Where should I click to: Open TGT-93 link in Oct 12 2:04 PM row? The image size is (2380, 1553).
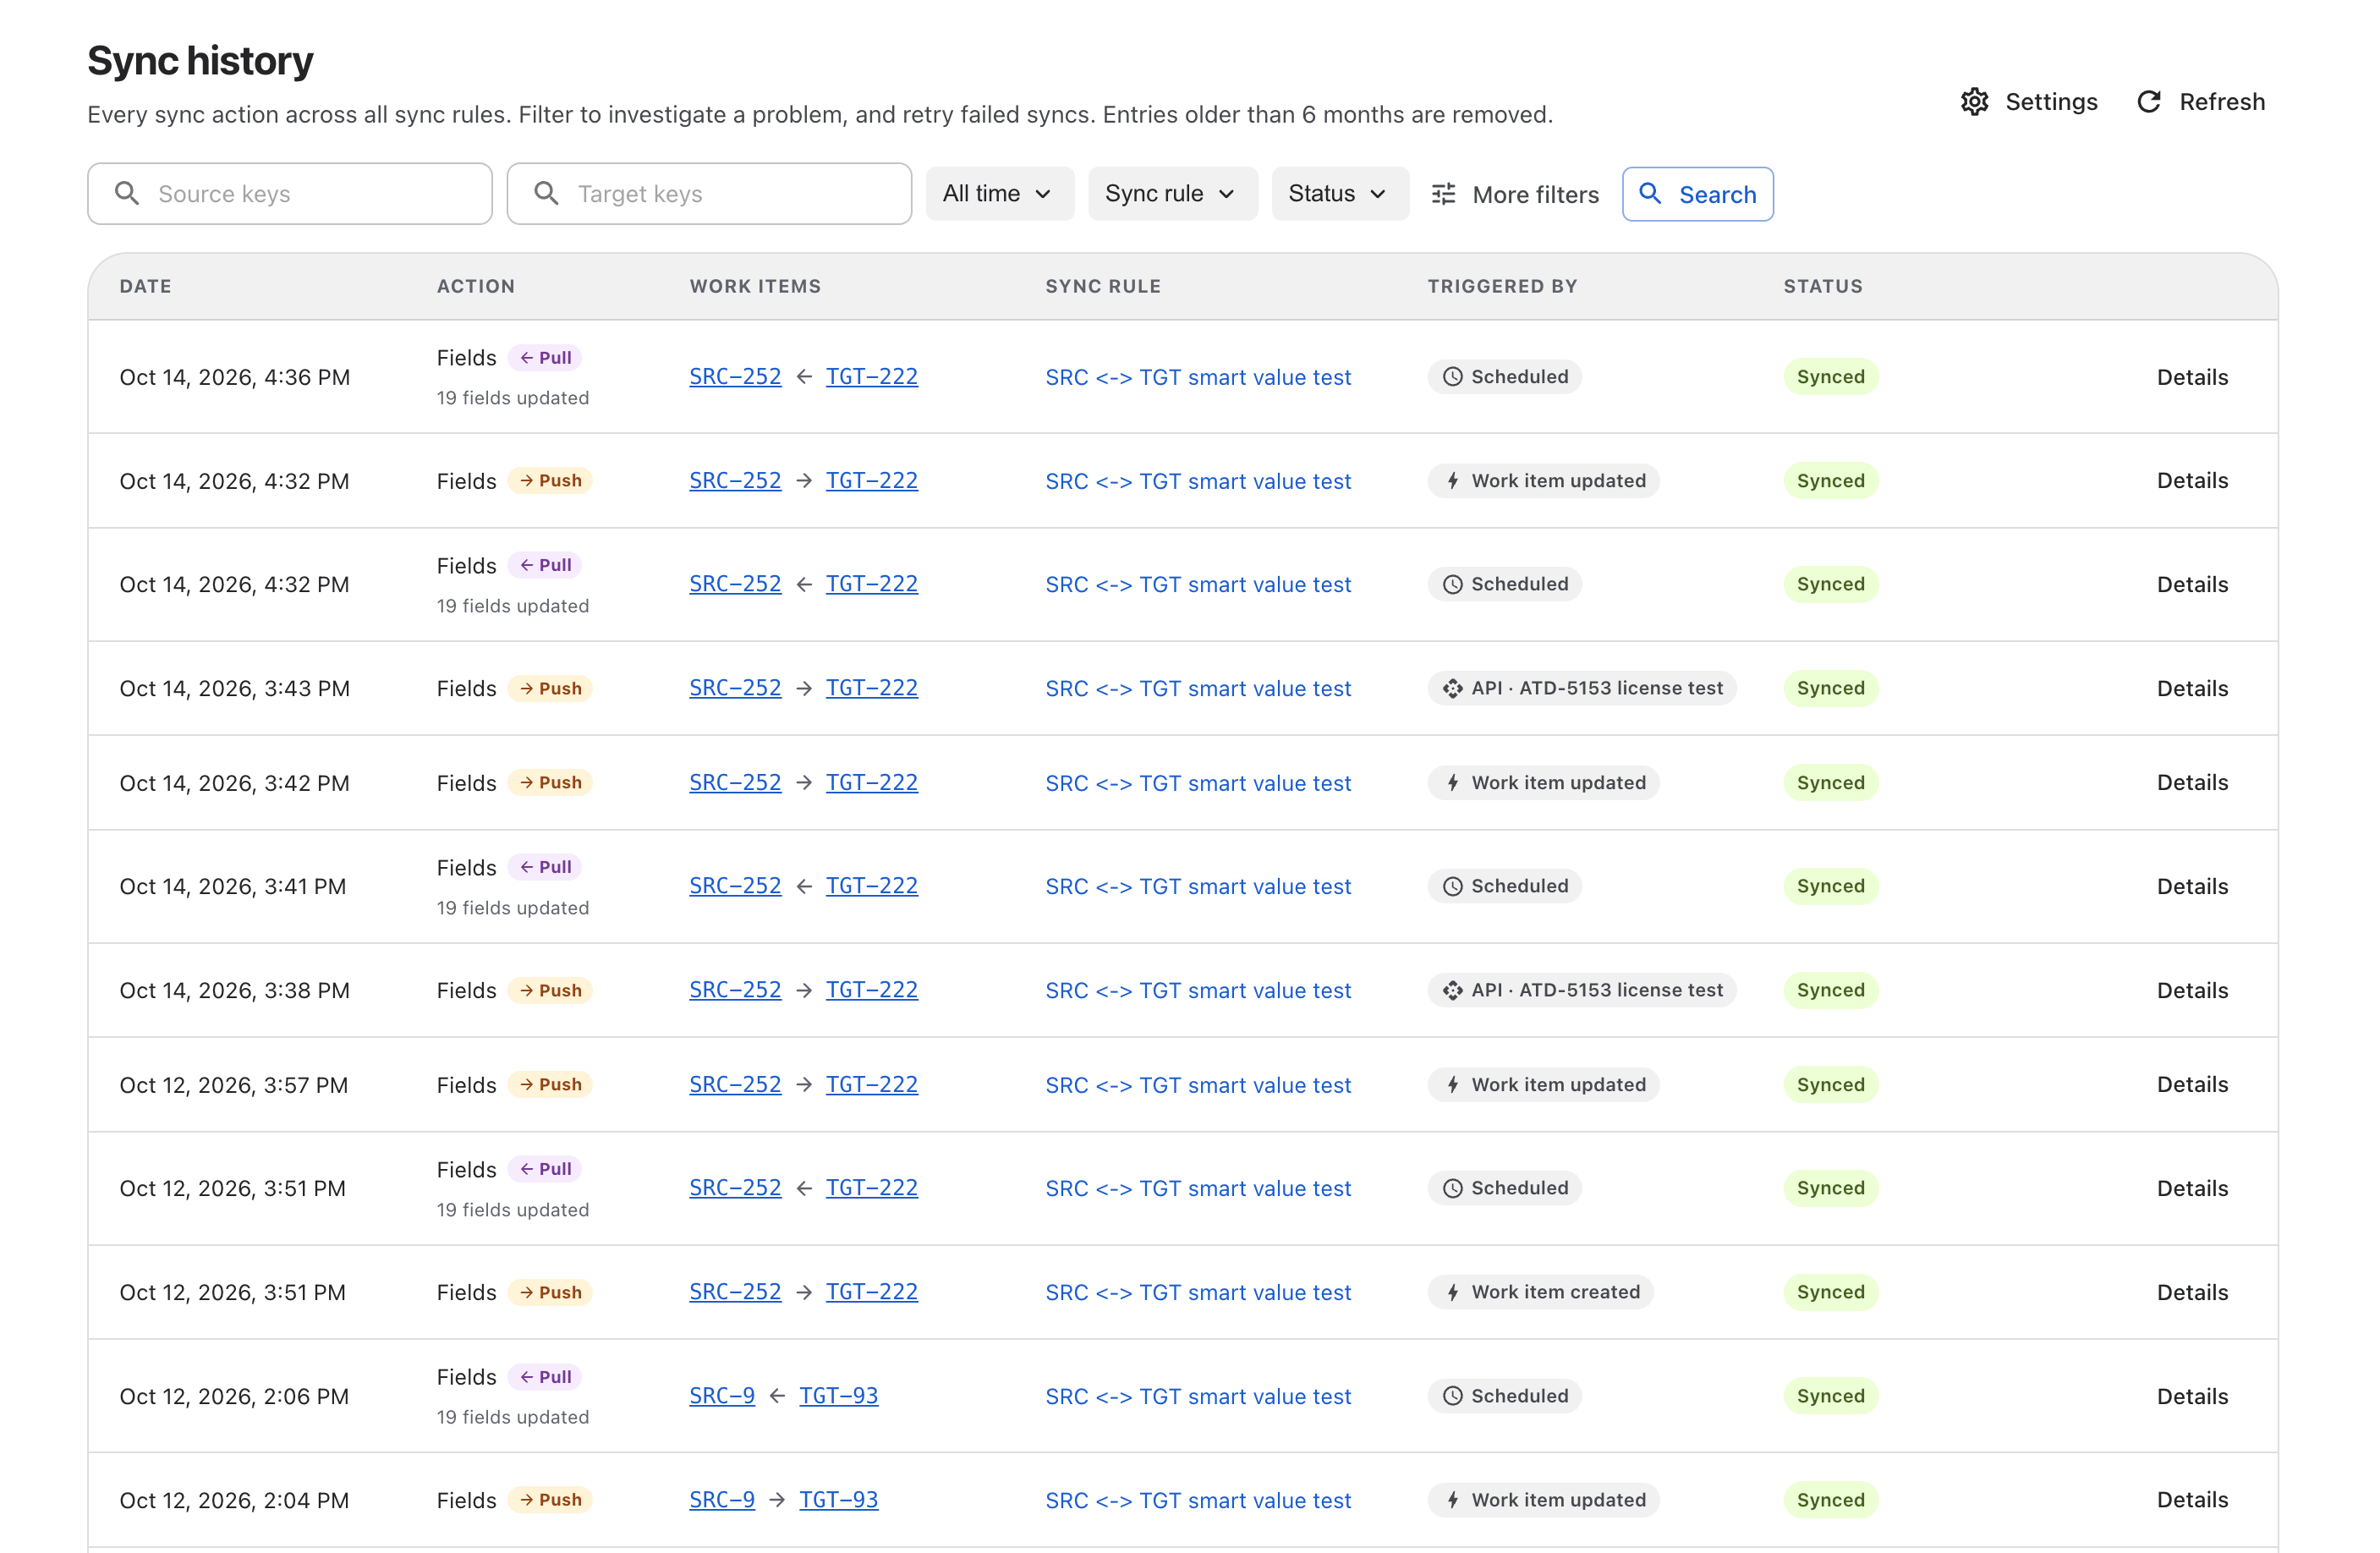[x=838, y=1500]
